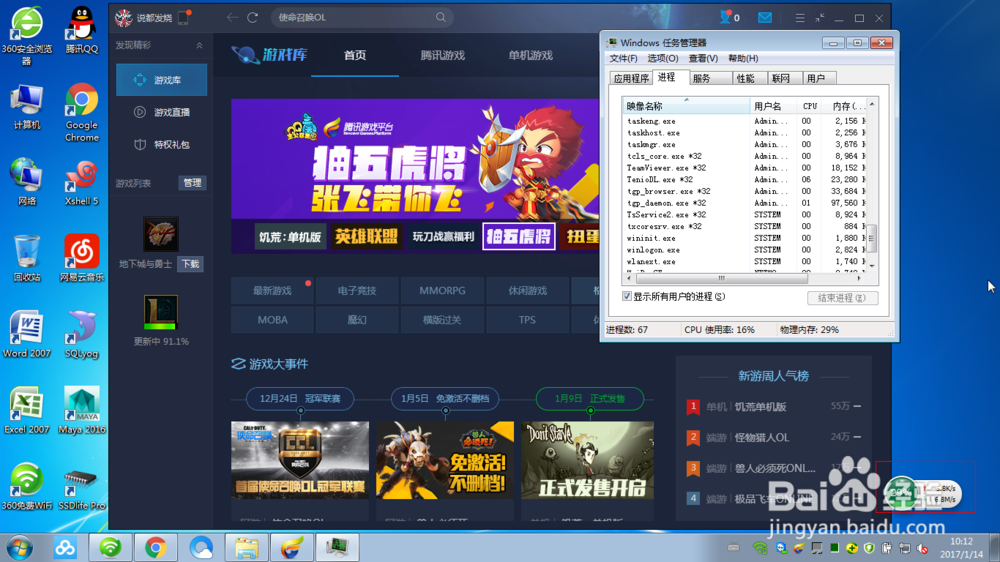Screen dimensions: 1000x562
Task: Open the Word 2007 desktop shortcut
Action: coord(26,334)
